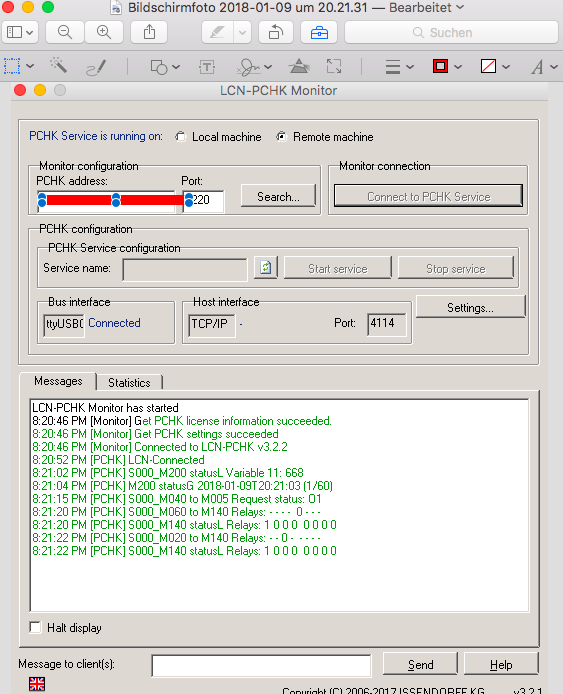Viewport: 563px width, 694px height.
Task: Expand the fill color dropdown arrow
Action: pyautogui.click(x=506, y=67)
